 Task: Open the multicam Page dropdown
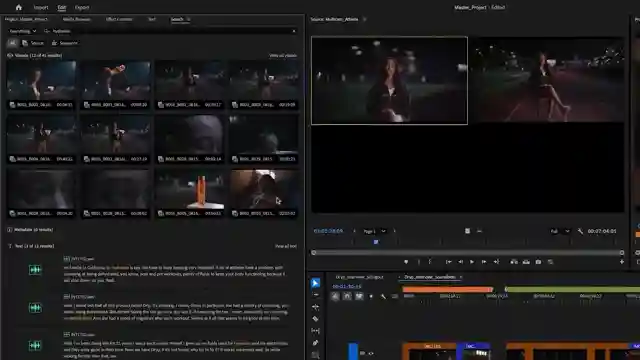point(374,231)
